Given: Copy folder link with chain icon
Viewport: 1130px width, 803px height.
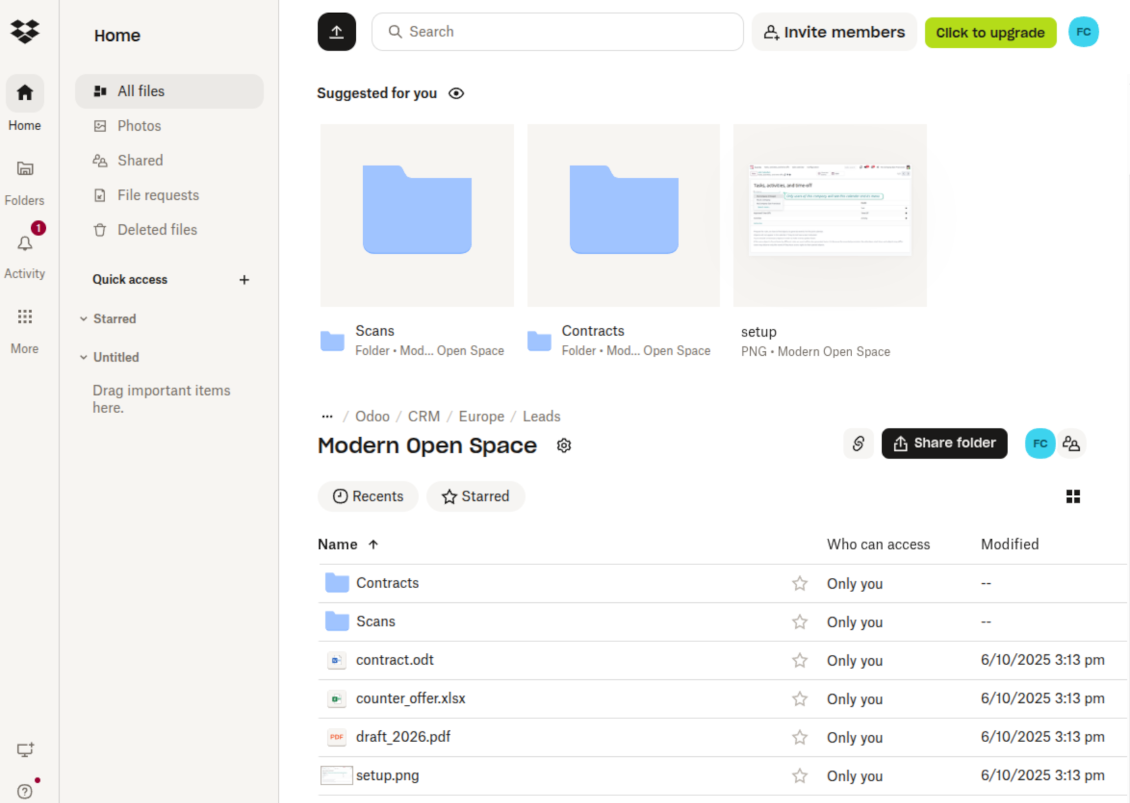Looking at the screenshot, I should [x=858, y=443].
